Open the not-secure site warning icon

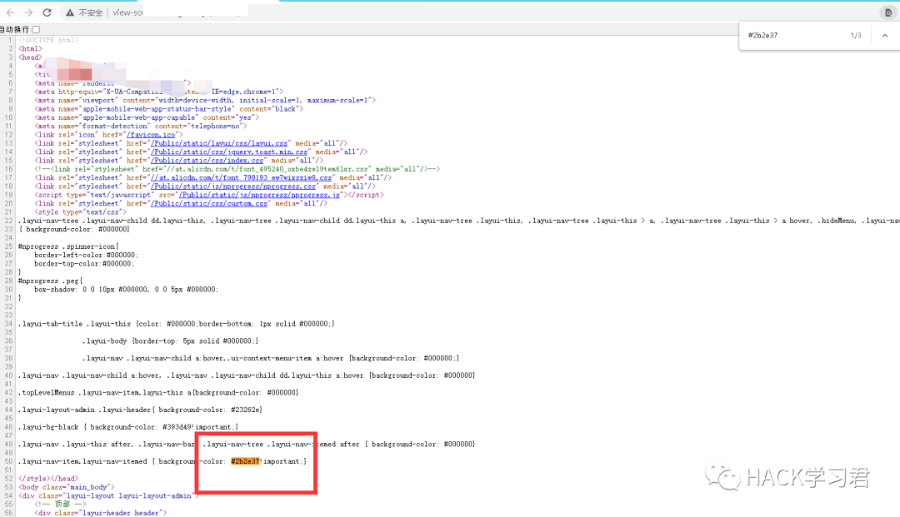(x=69, y=13)
